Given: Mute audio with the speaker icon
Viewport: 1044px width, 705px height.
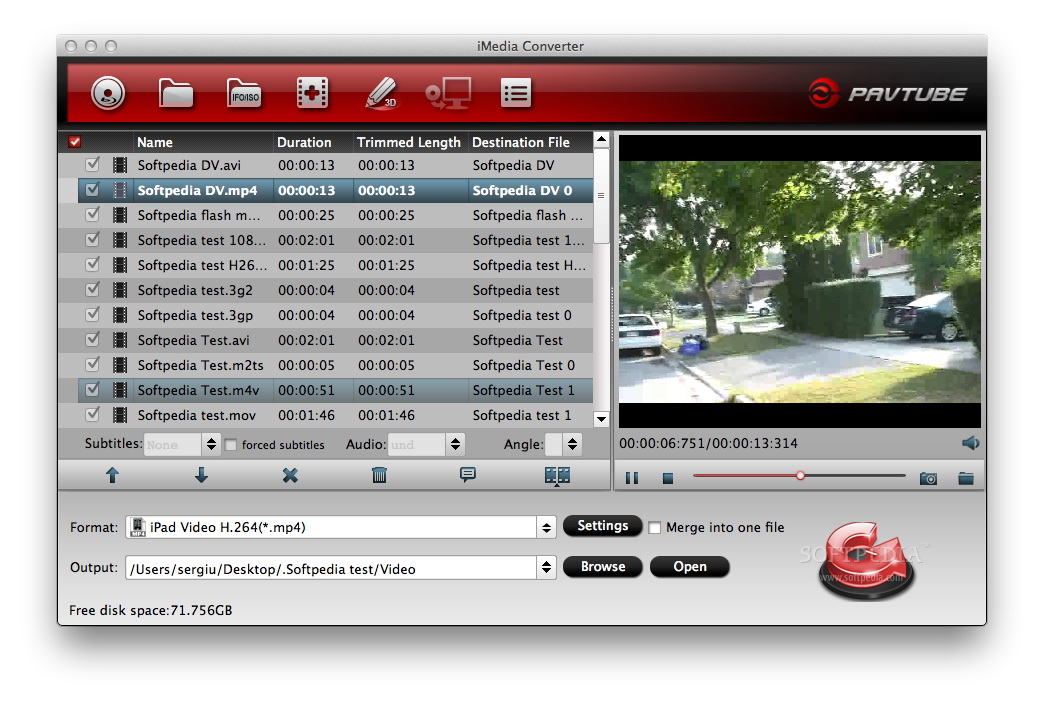Looking at the screenshot, I should click(970, 443).
